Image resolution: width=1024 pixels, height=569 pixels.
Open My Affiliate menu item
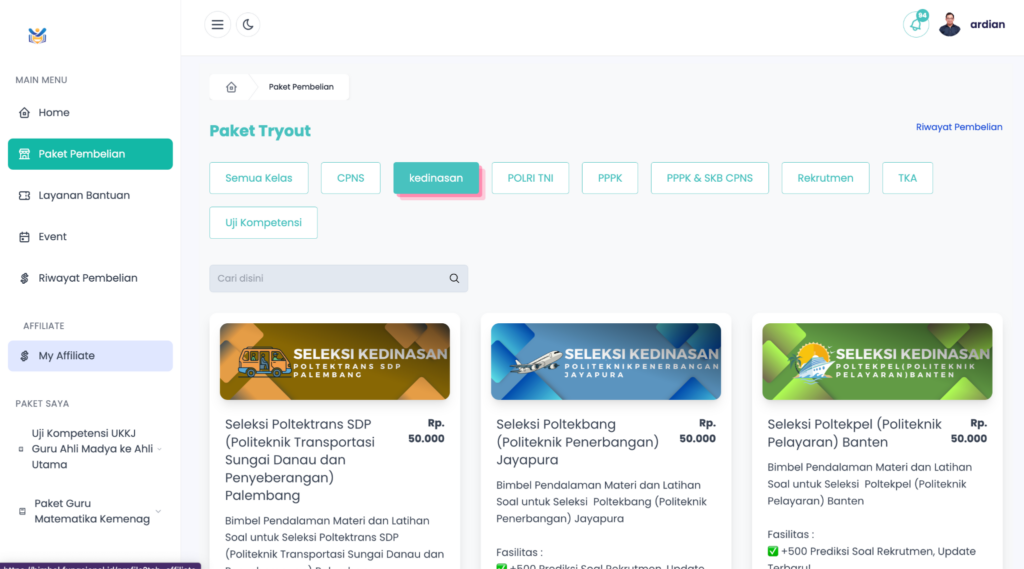90,356
